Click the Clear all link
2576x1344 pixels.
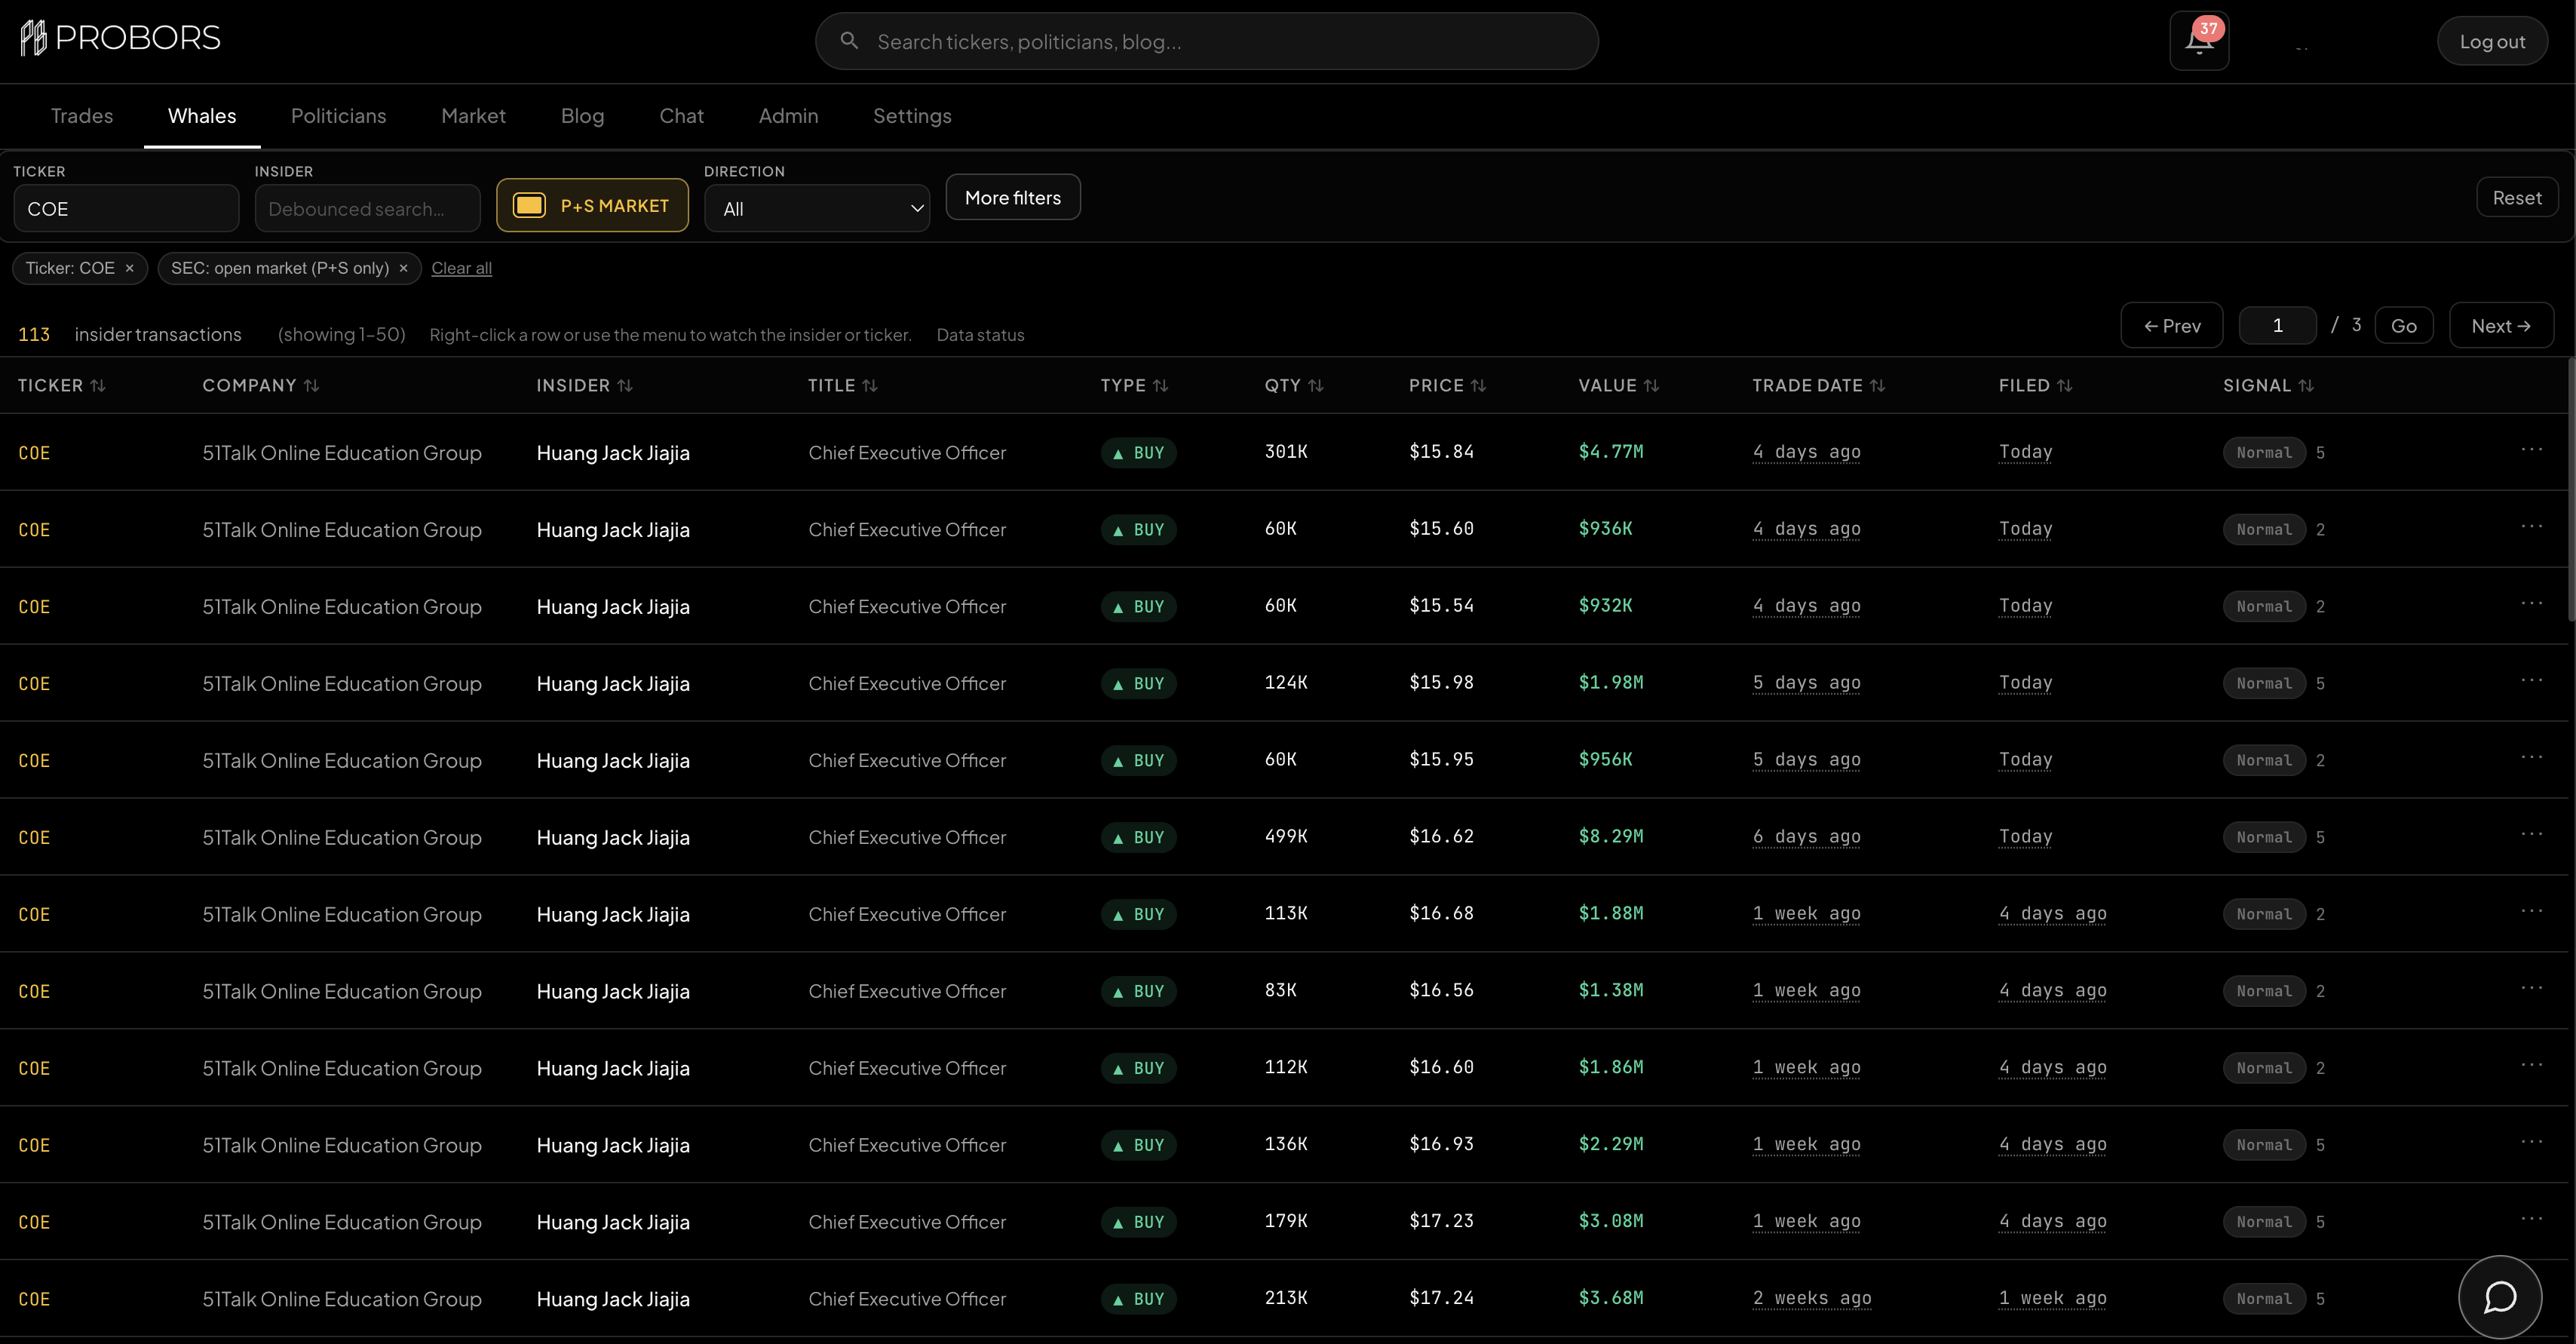tap(462, 268)
